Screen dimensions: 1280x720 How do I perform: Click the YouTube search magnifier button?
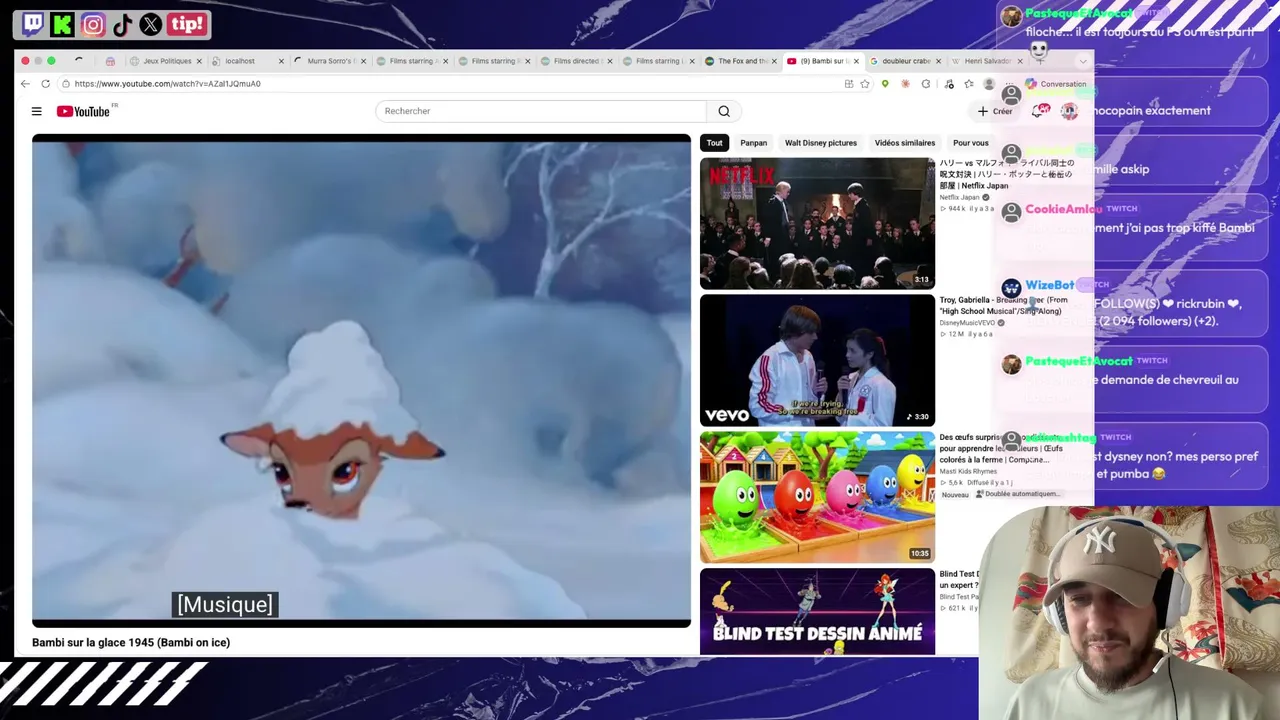click(724, 111)
